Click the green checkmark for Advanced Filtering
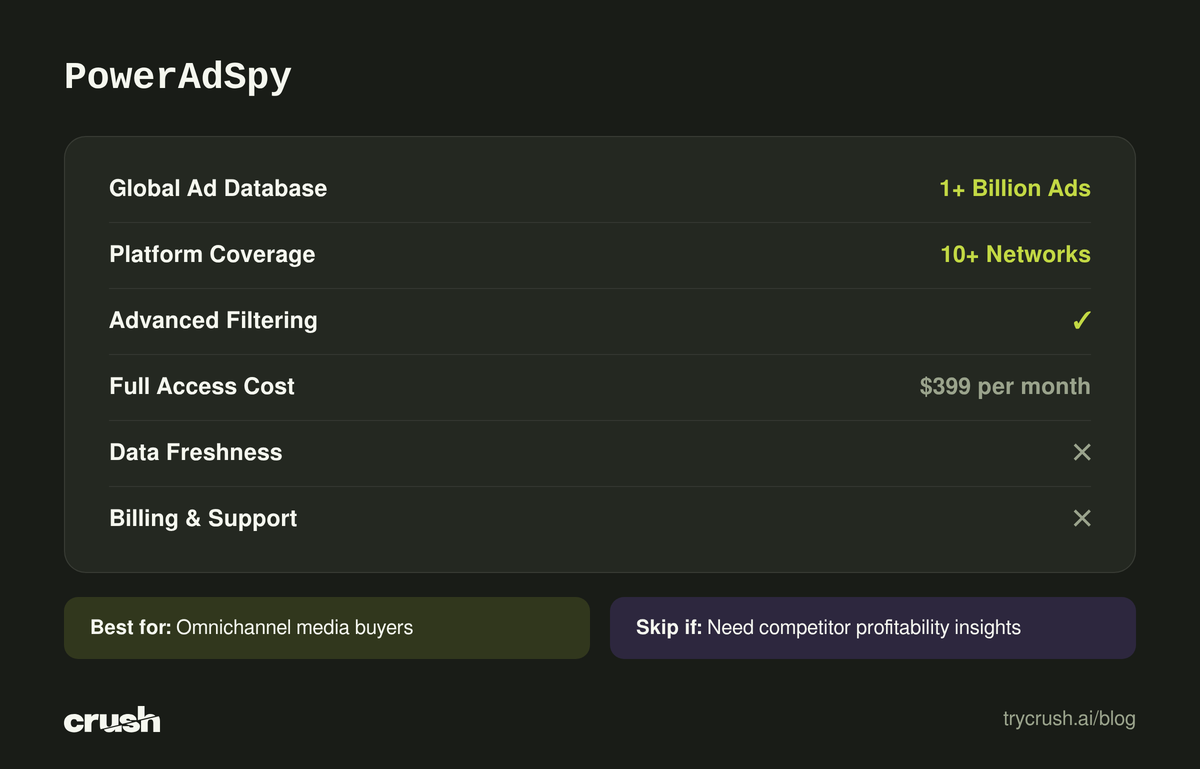This screenshot has width=1200, height=769. (x=1081, y=321)
